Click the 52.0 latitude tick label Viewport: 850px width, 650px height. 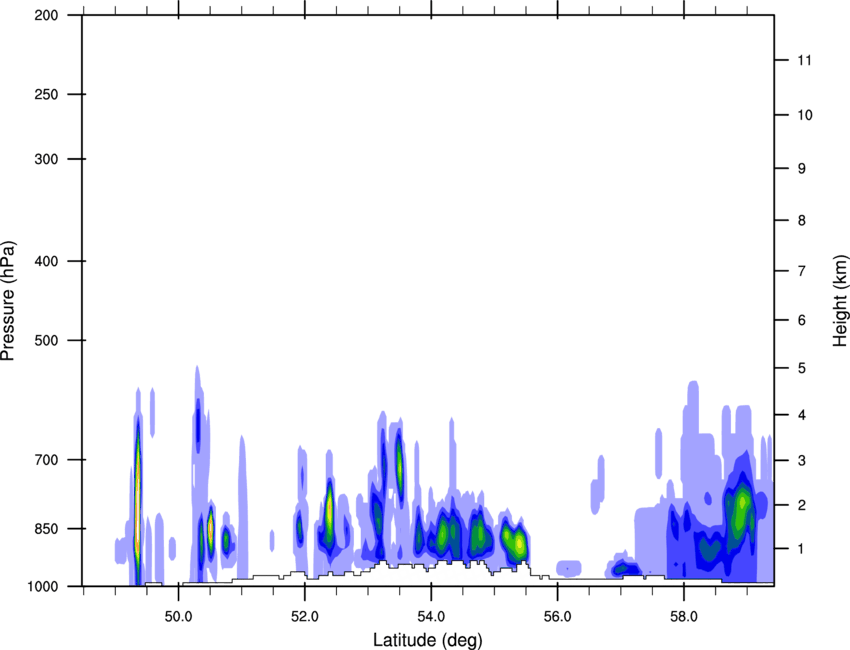305,617
